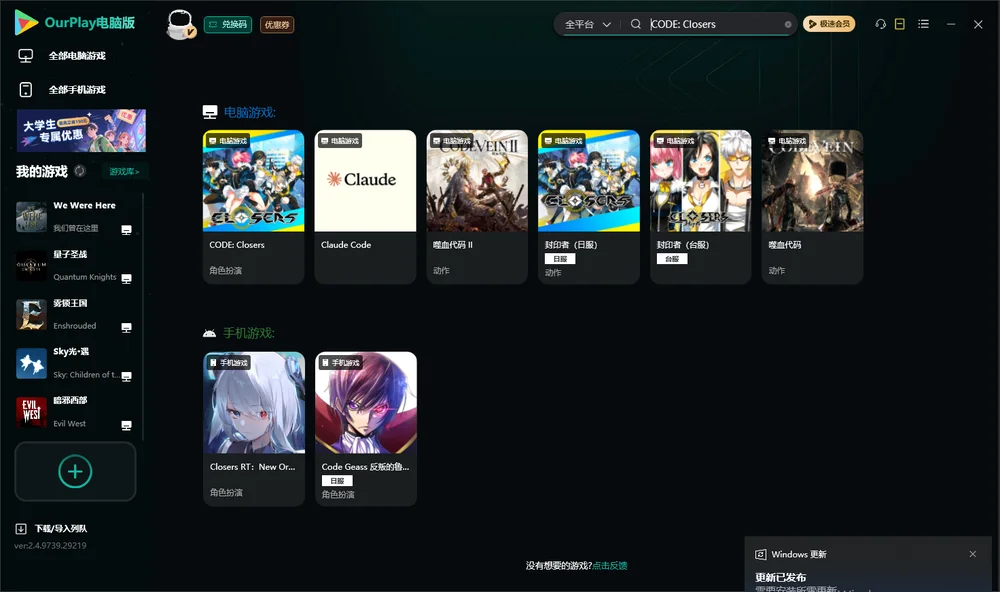Click the 手机游戏 section android icon
1000x592 pixels.
pyautogui.click(x=209, y=333)
